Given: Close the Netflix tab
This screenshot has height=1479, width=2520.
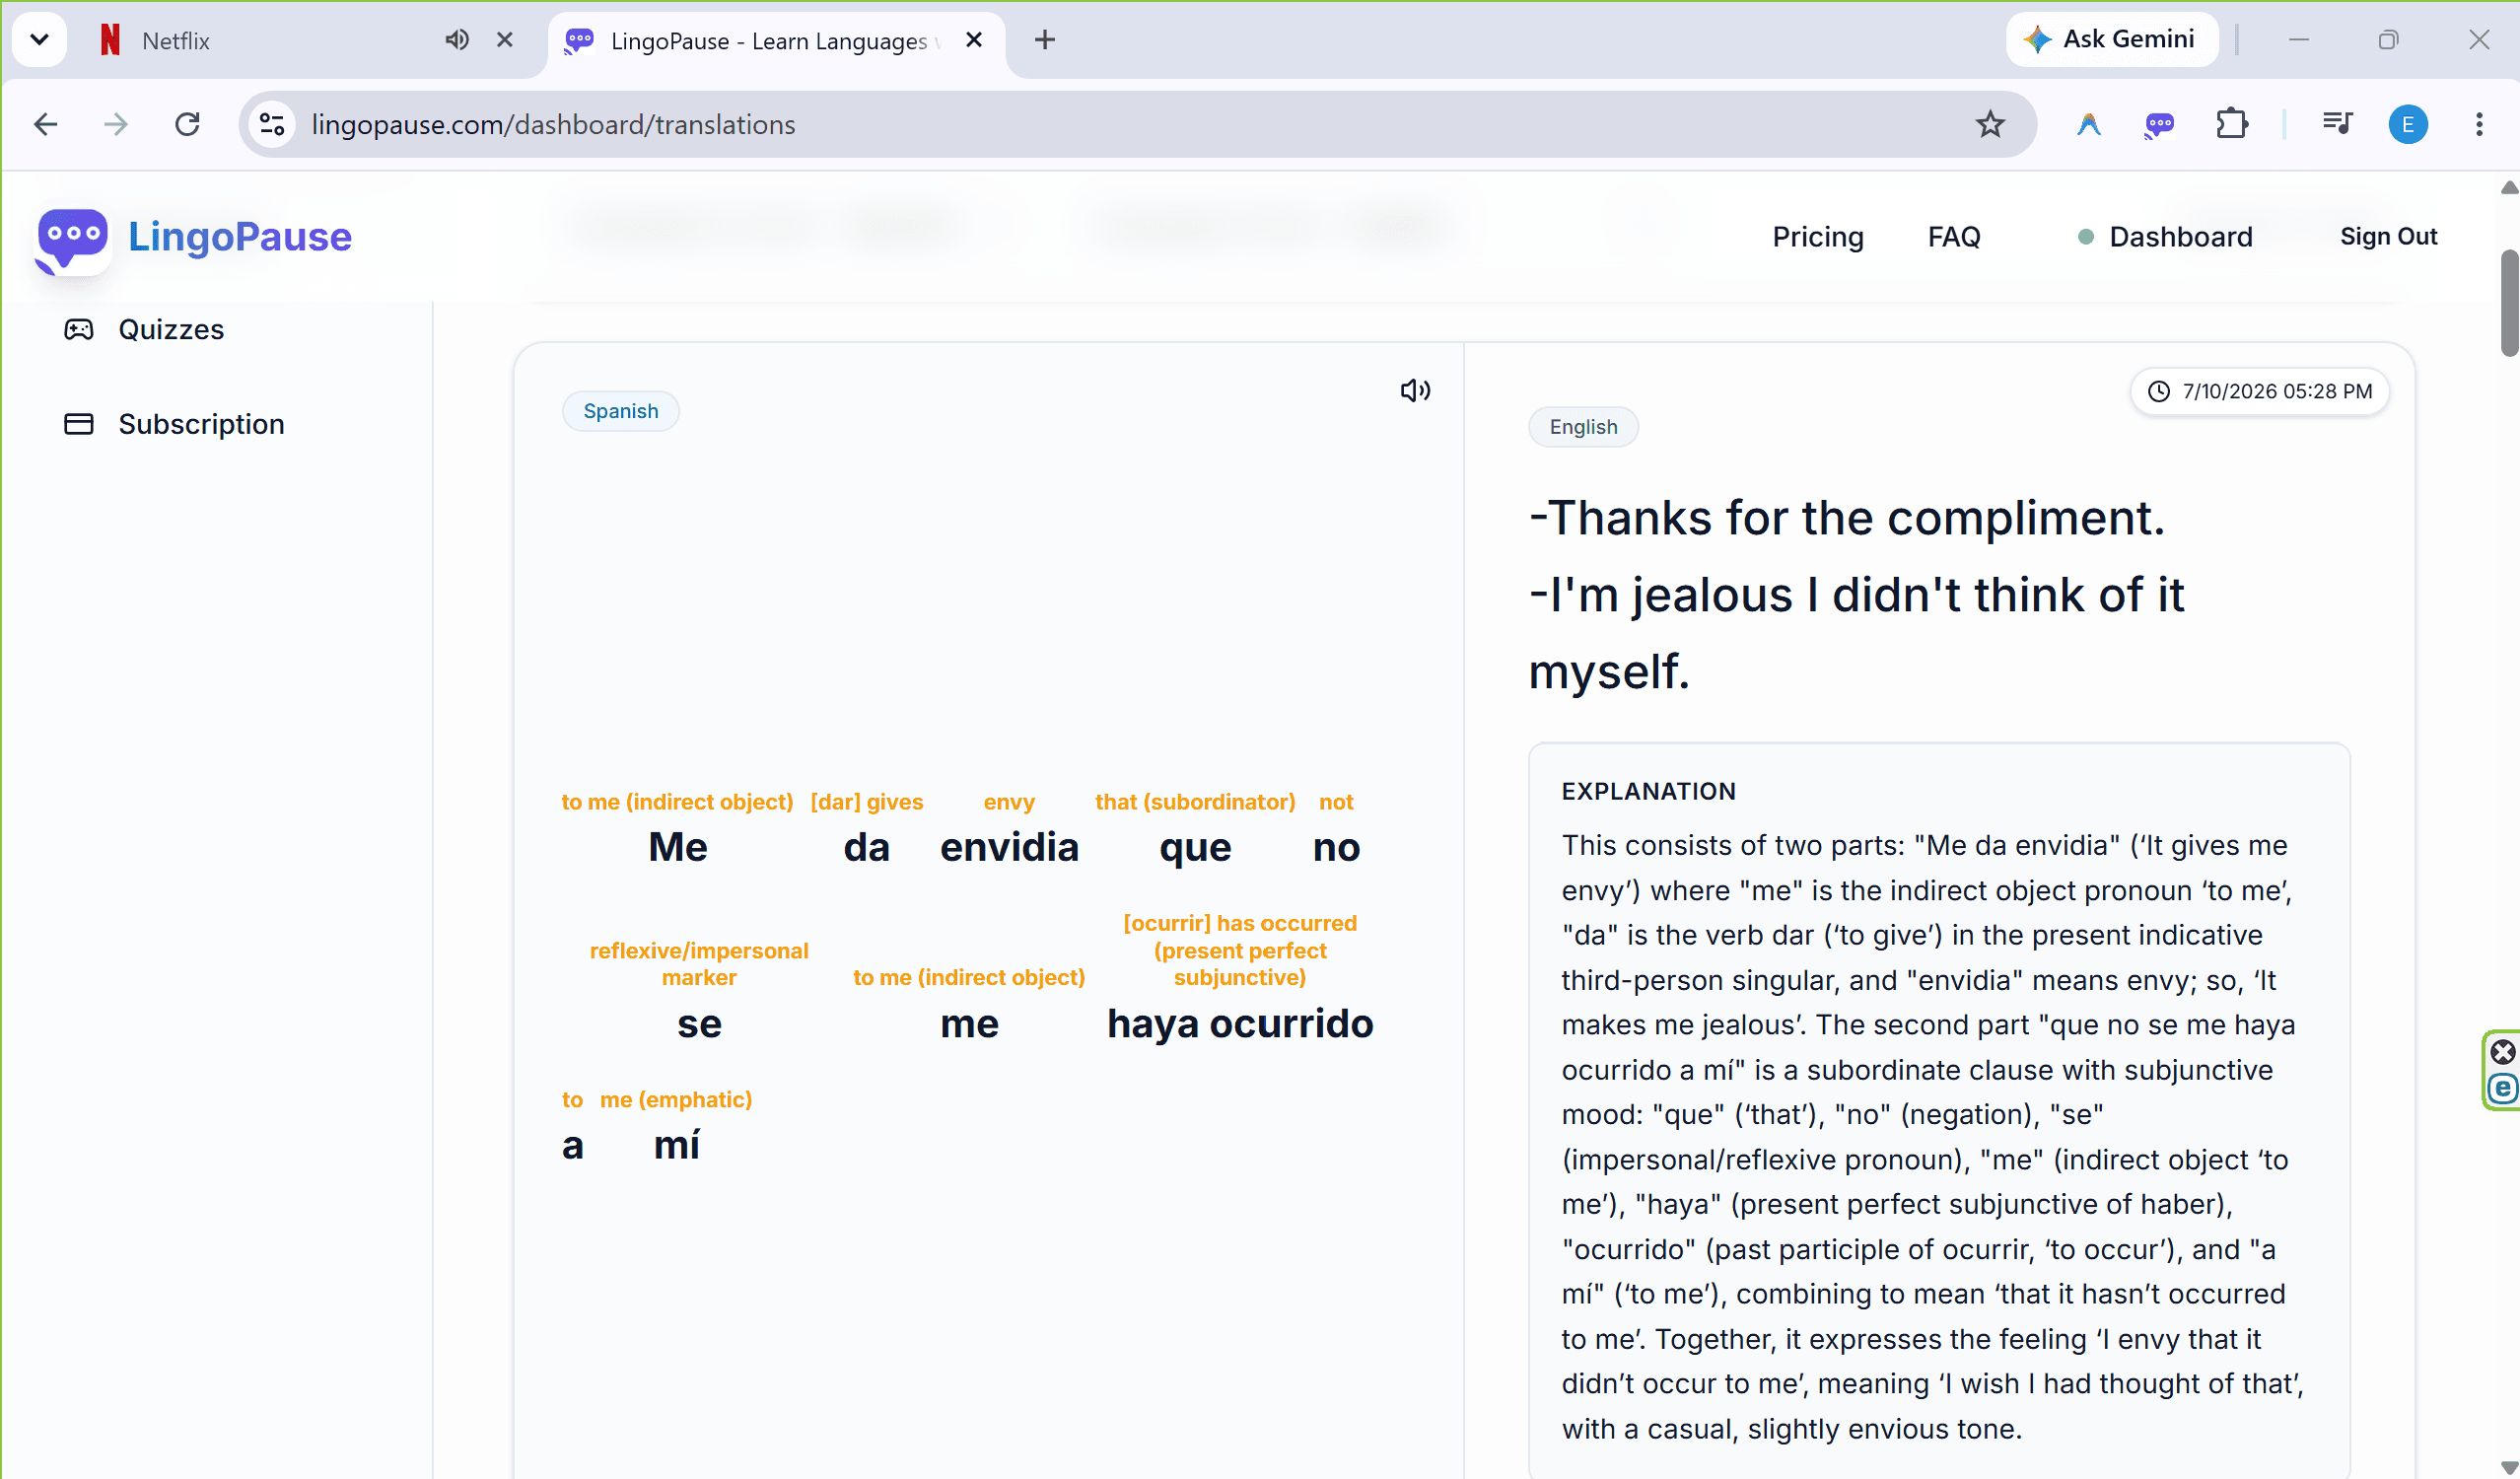Looking at the screenshot, I should click(505, 40).
